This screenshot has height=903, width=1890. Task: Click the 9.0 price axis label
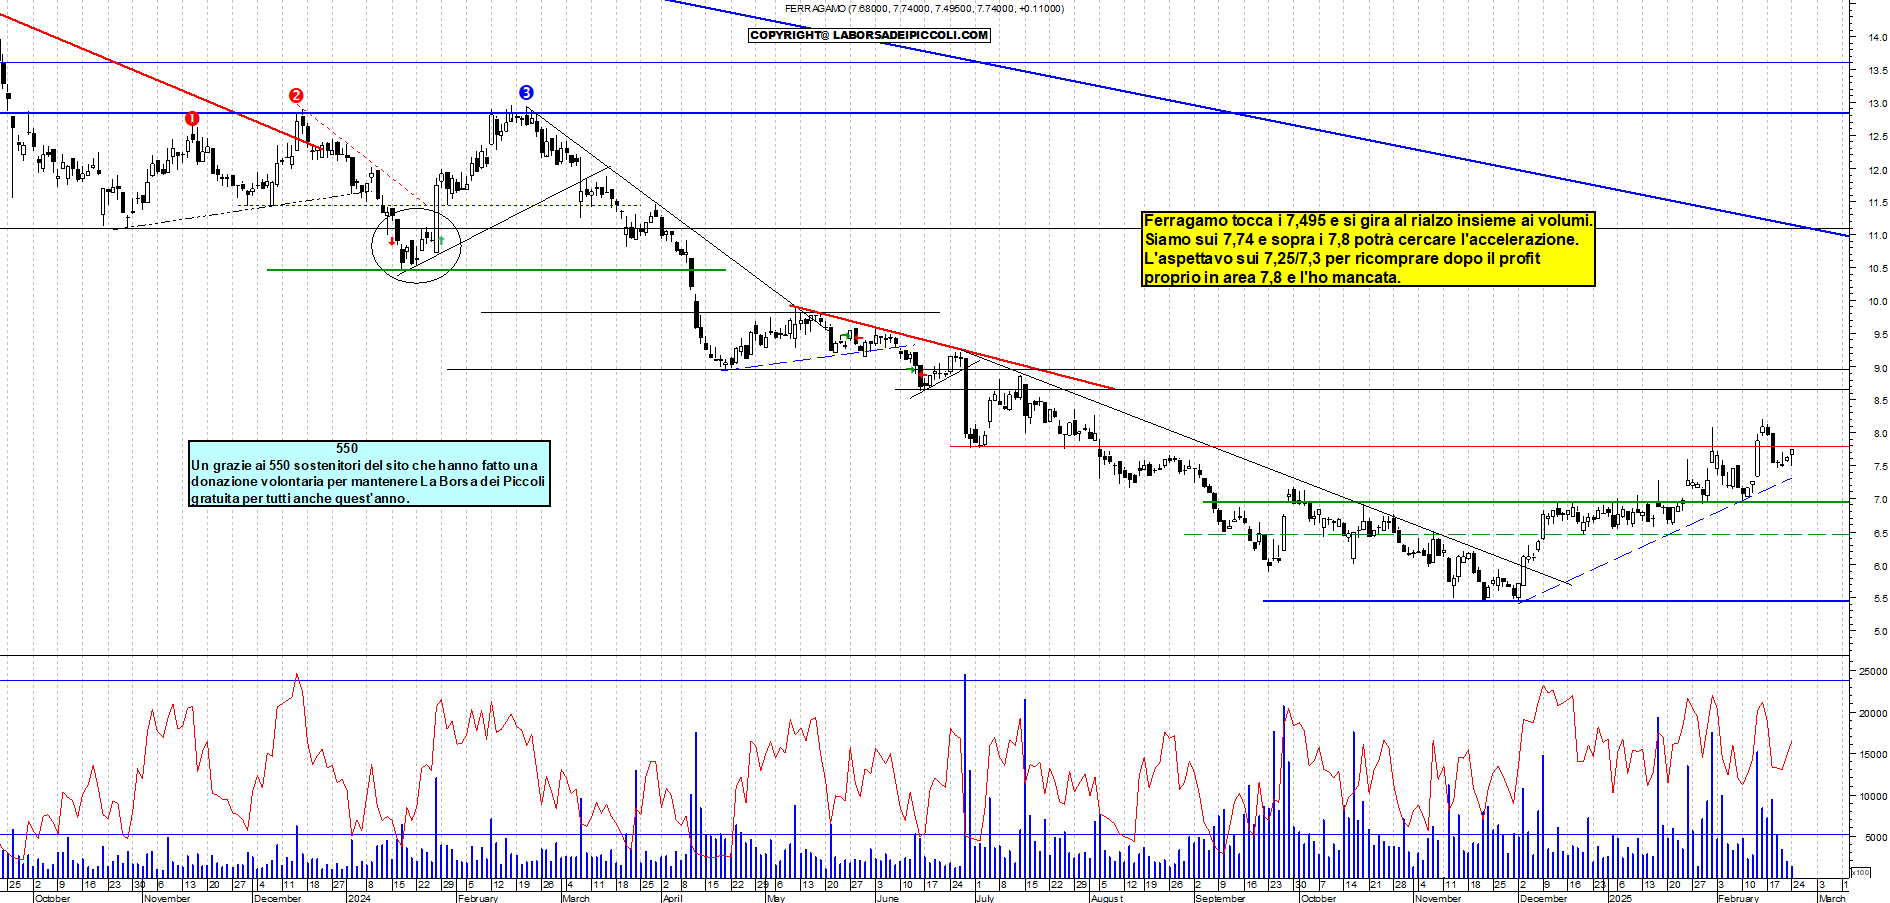click(1880, 368)
